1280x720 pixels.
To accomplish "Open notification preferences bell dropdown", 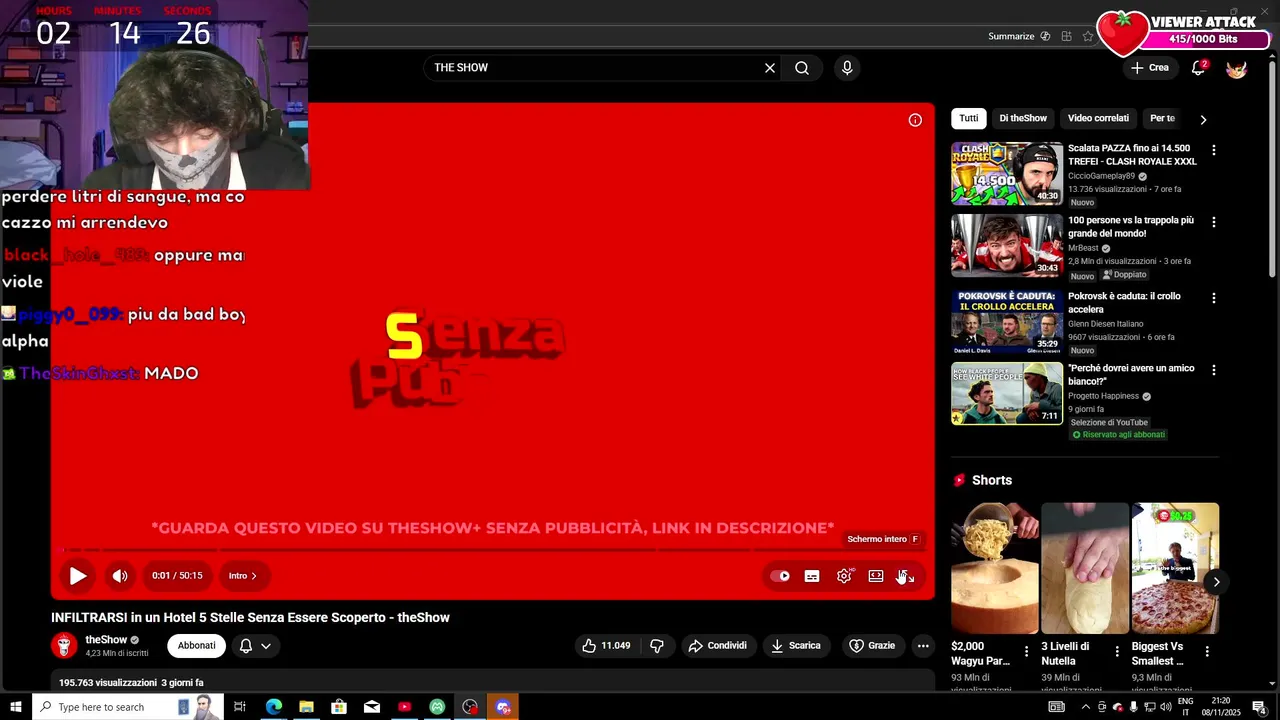I will (255, 646).
